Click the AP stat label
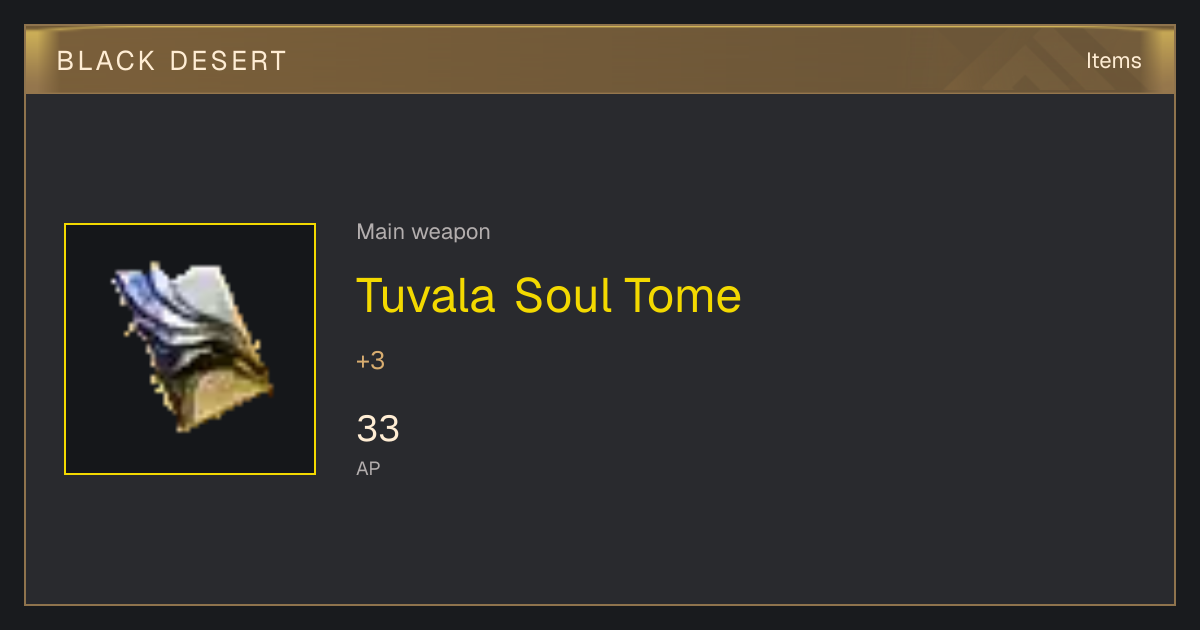This screenshot has height=630, width=1200. coord(368,468)
